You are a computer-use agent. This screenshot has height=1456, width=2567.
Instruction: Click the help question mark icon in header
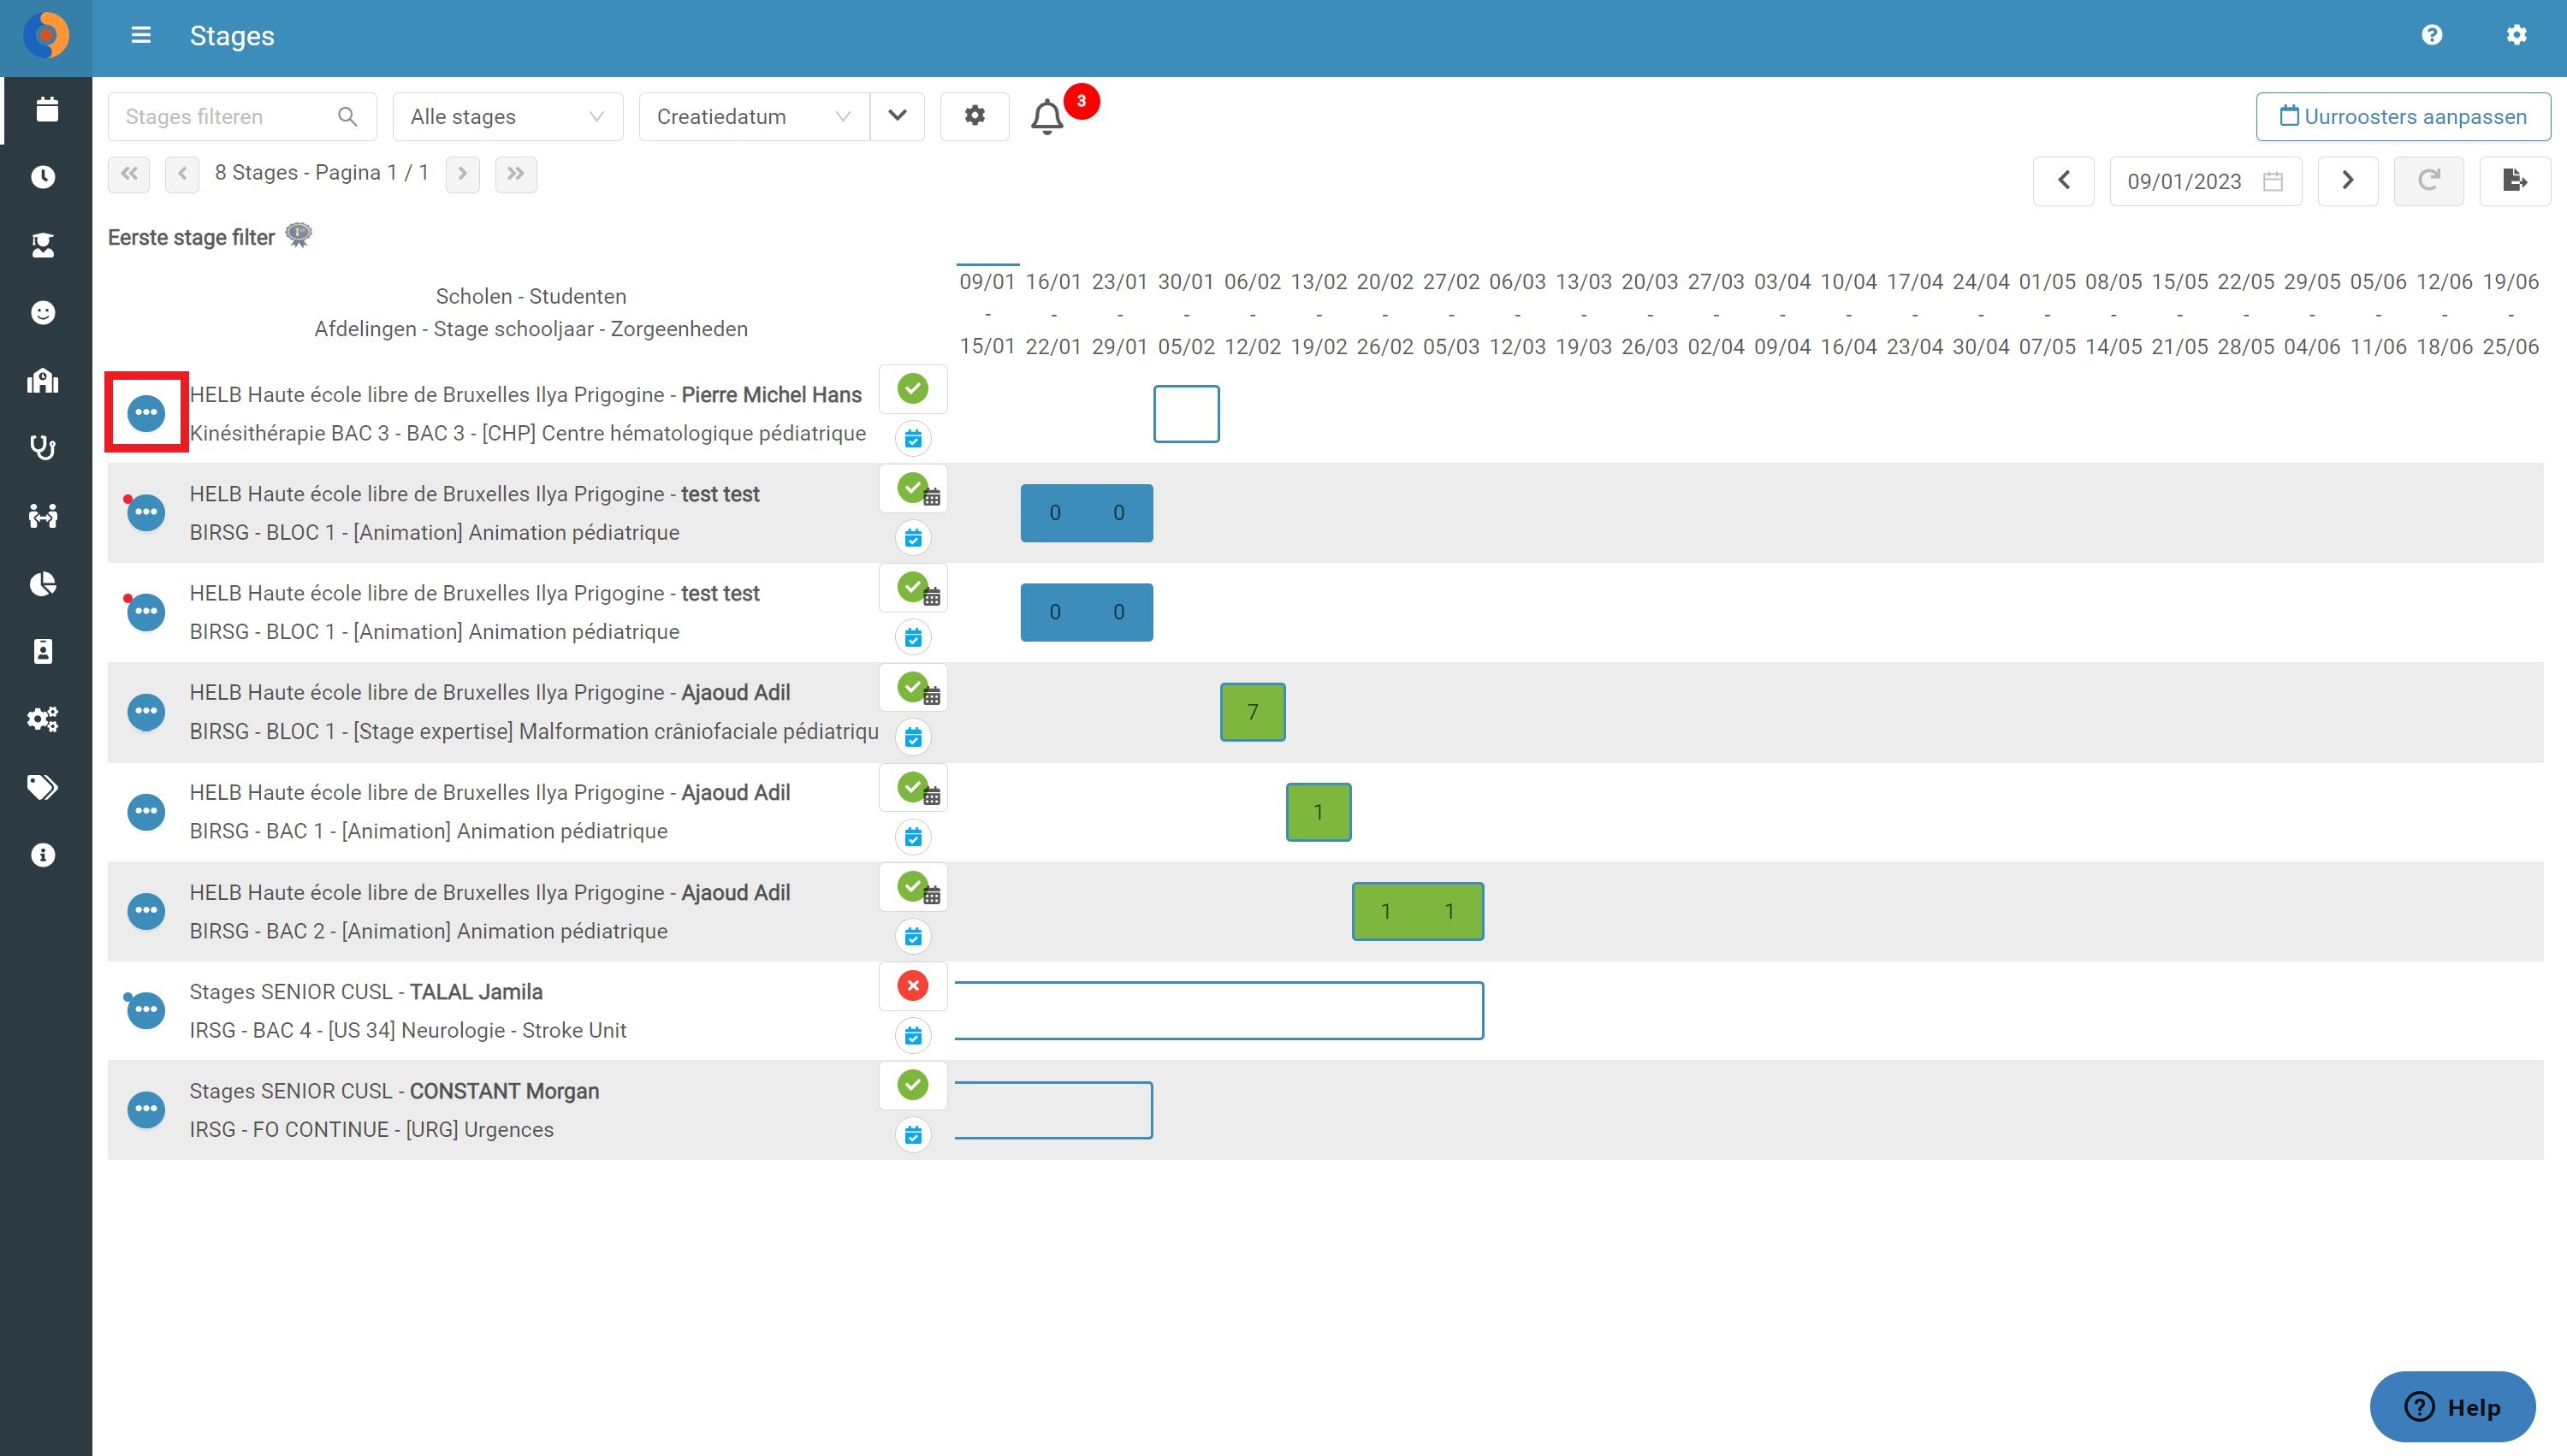point(2432,35)
